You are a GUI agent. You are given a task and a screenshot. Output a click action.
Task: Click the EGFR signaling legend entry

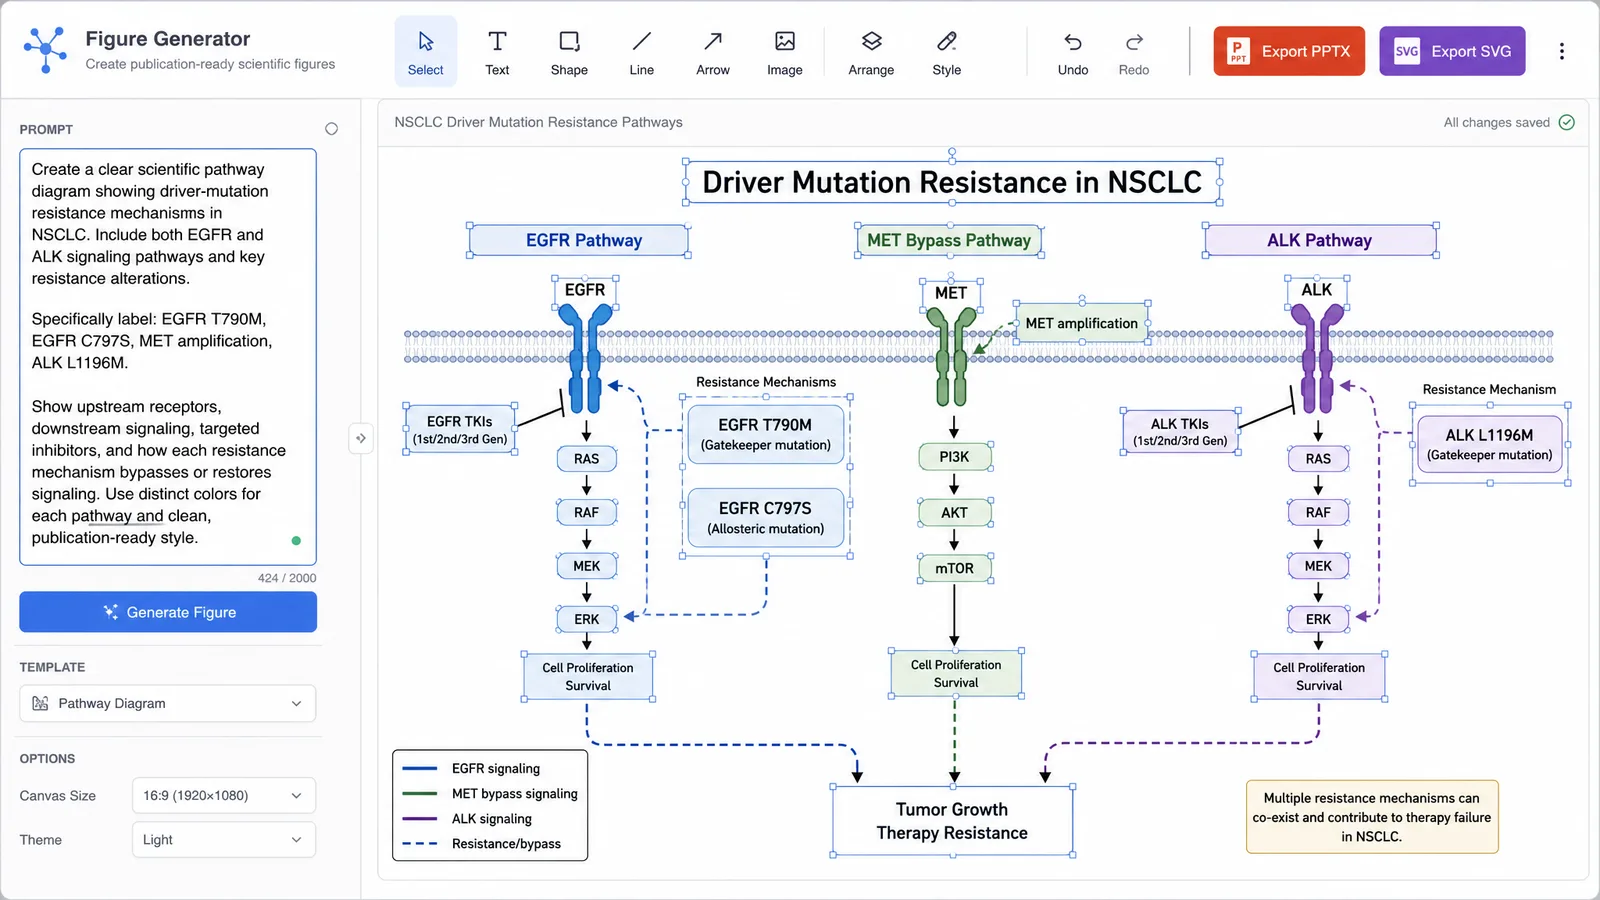click(x=471, y=768)
